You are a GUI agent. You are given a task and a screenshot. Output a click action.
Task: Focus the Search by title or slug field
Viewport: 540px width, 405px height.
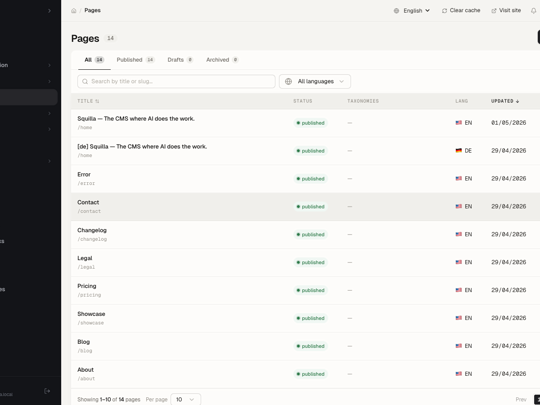point(176,82)
